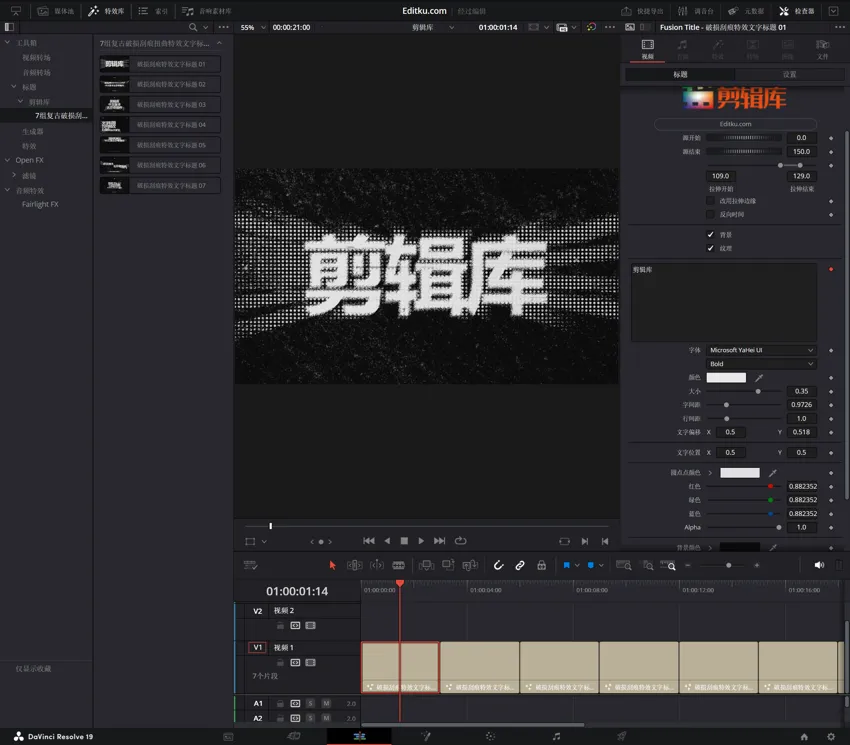Open the 调音台 Mixer panel
850x745 pixels.
click(x=696, y=11)
